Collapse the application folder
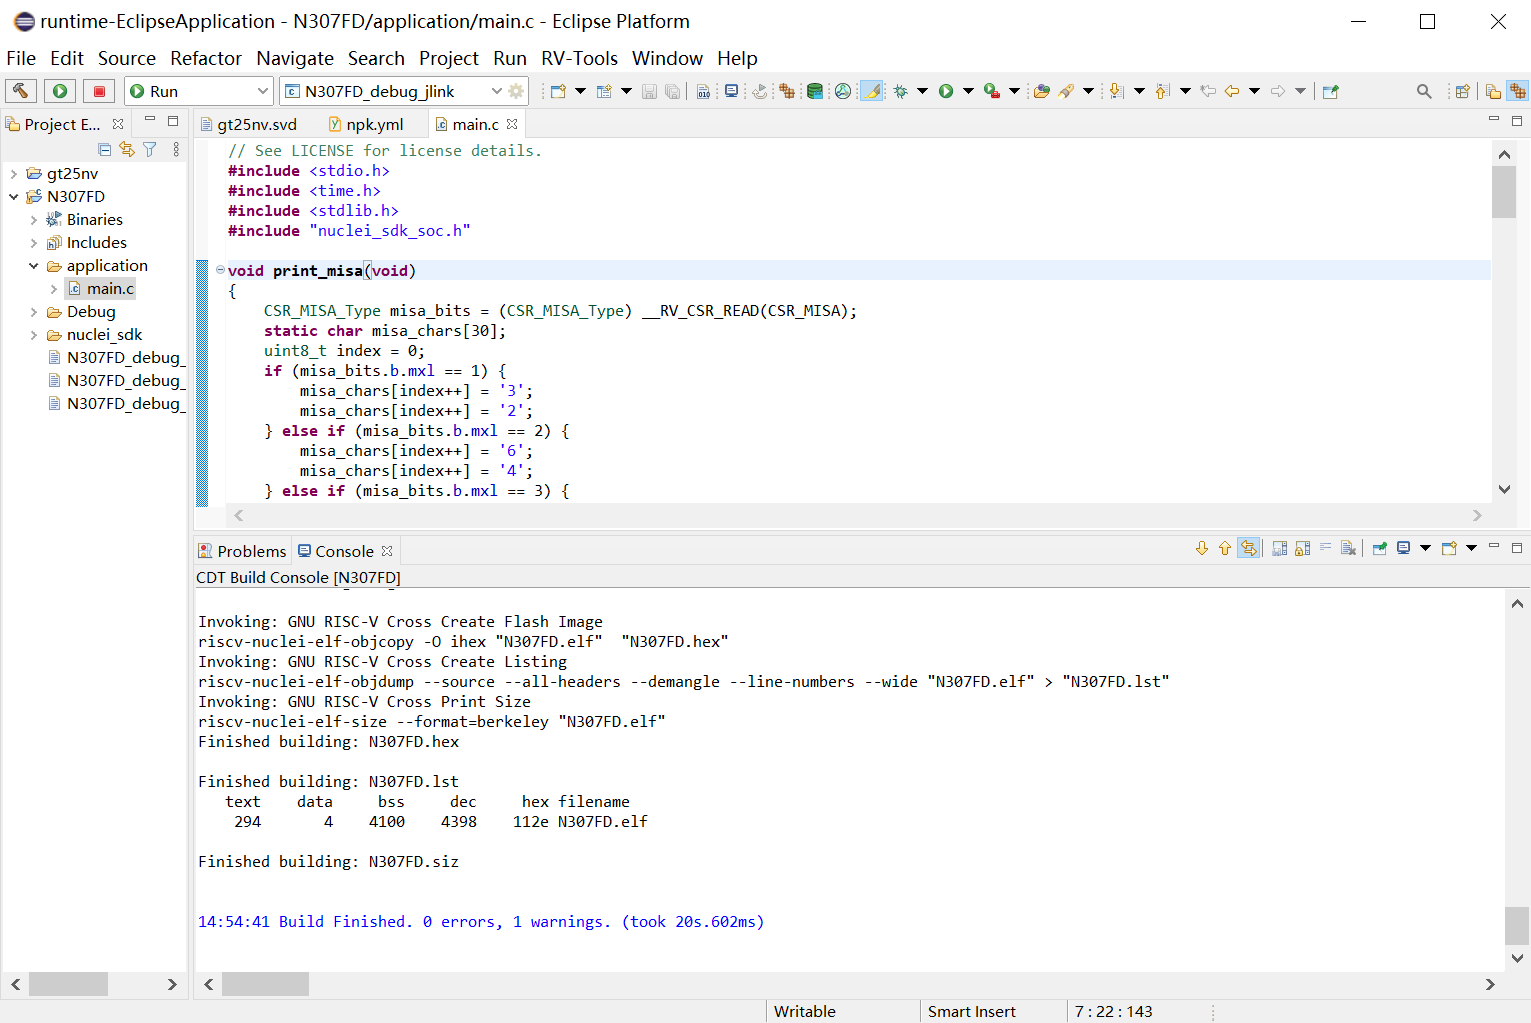1531x1023 pixels. point(34,265)
